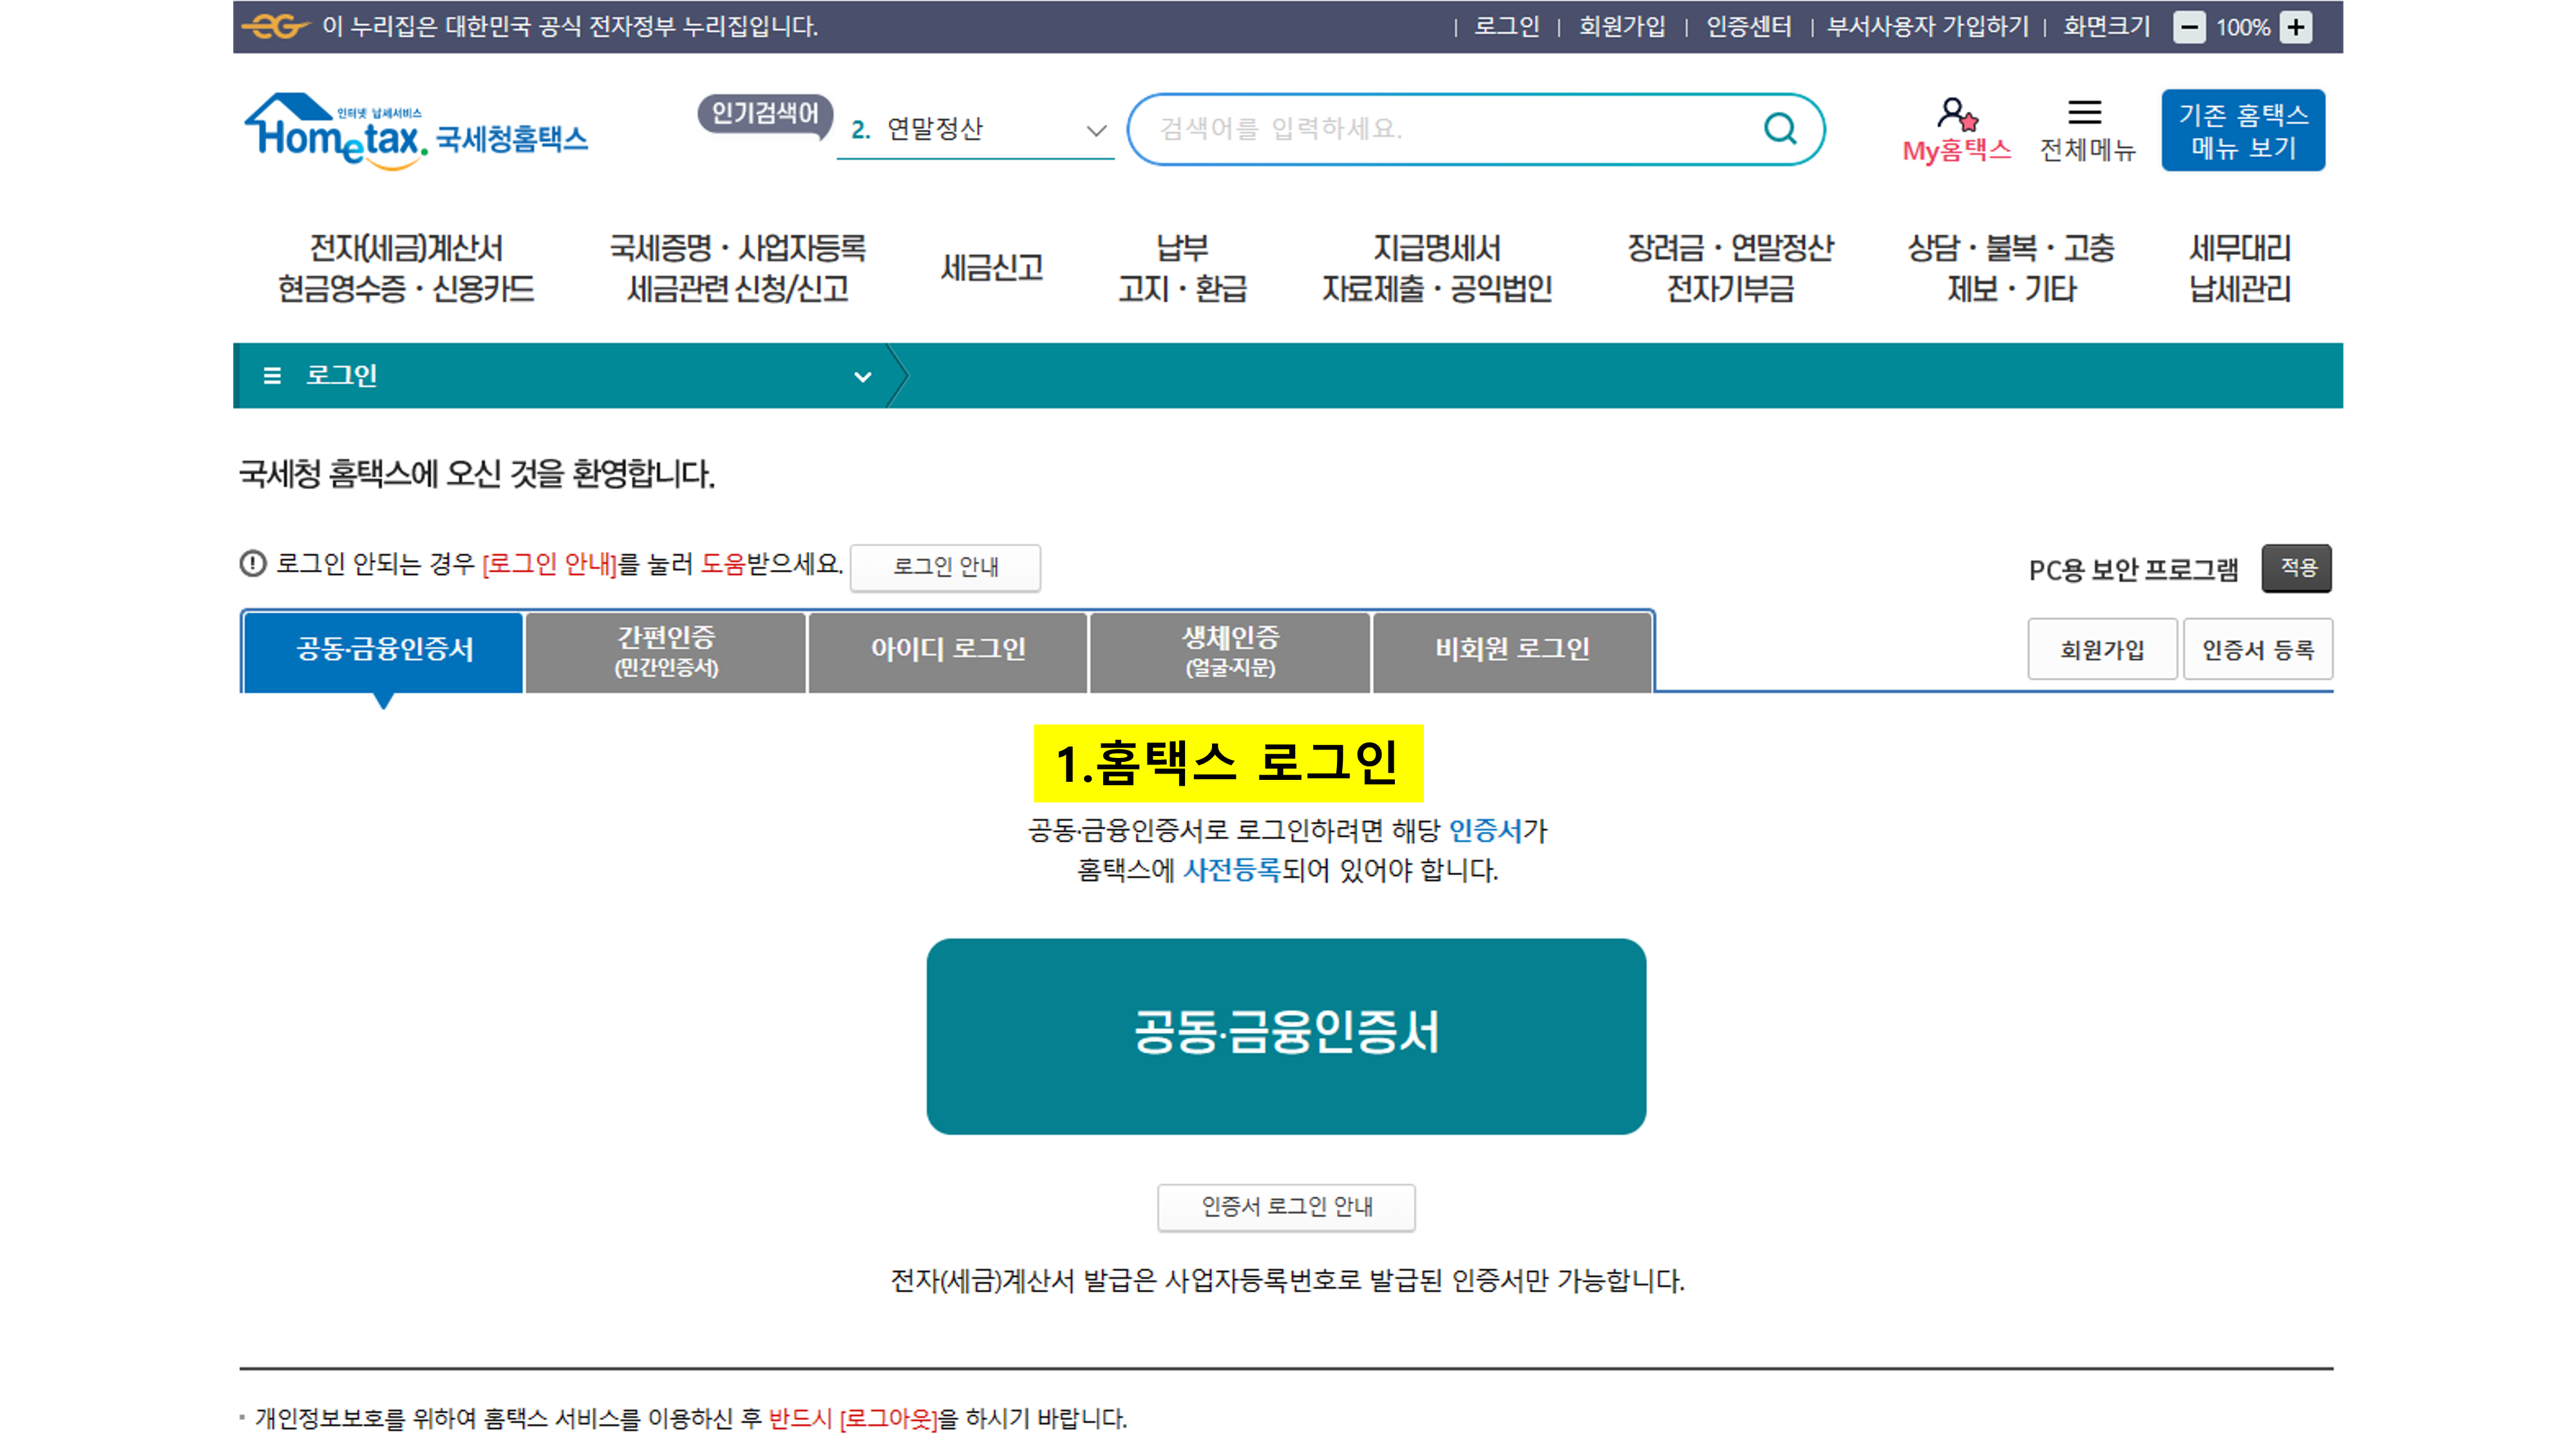Image resolution: width=2576 pixels, height=1449 pixels.
Task: Select the 아이디 로그인 tab
Action: click(x=948, y=651)
